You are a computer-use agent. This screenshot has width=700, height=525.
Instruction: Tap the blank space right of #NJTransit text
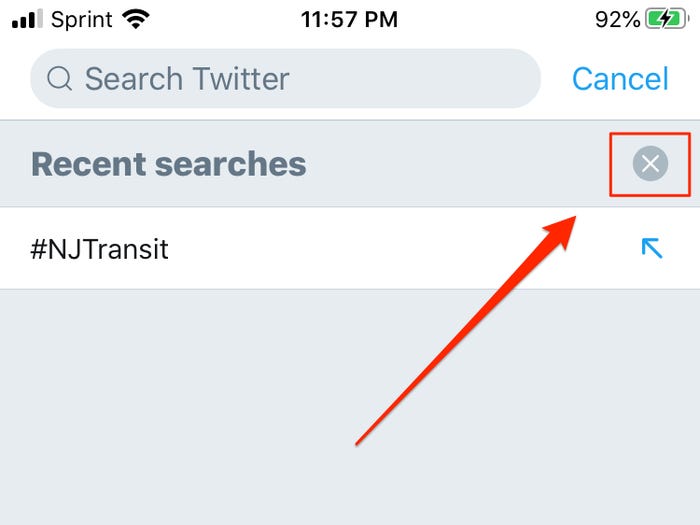click(x=400, y=249)
